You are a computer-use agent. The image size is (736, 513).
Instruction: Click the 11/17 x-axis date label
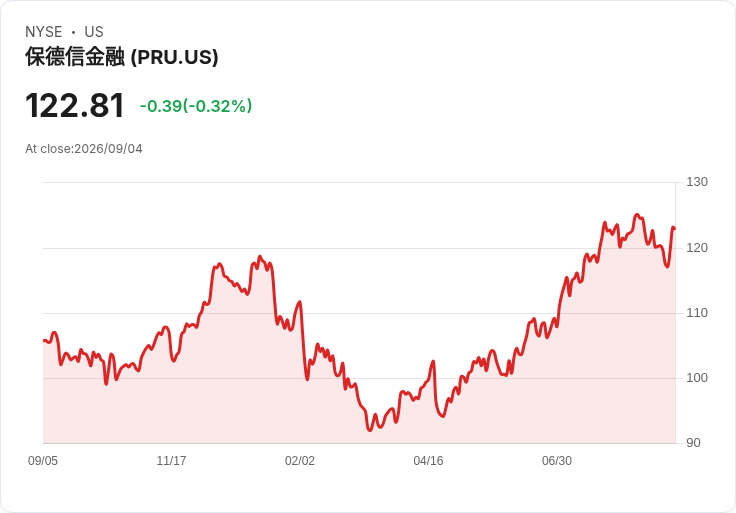[x=171, y=461]
